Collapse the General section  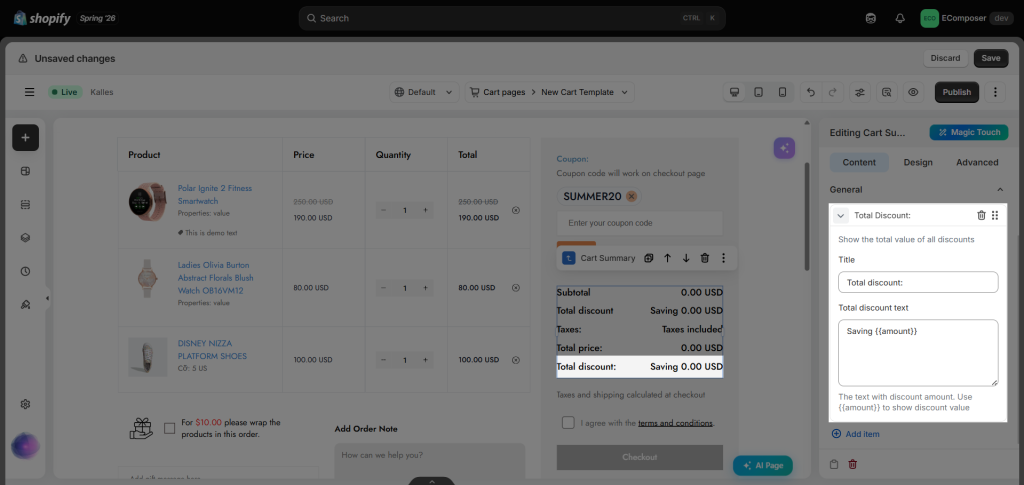click(1000, 189)
